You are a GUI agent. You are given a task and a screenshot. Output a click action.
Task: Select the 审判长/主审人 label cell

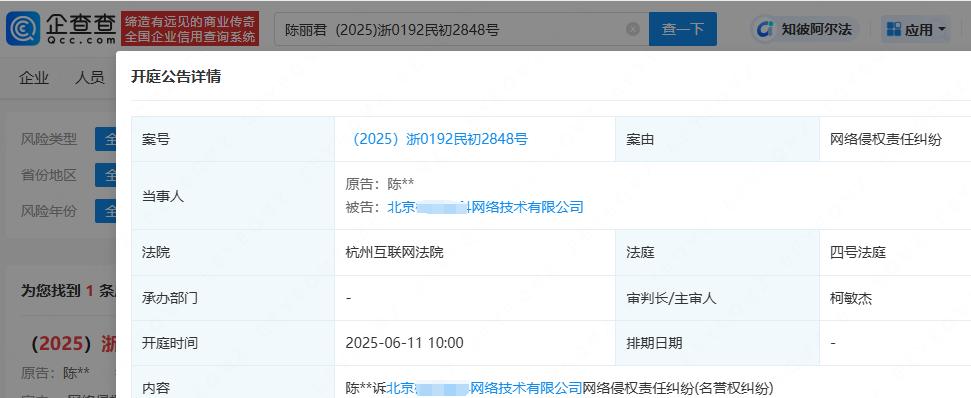pyautogui.click(x=717, y=298)
